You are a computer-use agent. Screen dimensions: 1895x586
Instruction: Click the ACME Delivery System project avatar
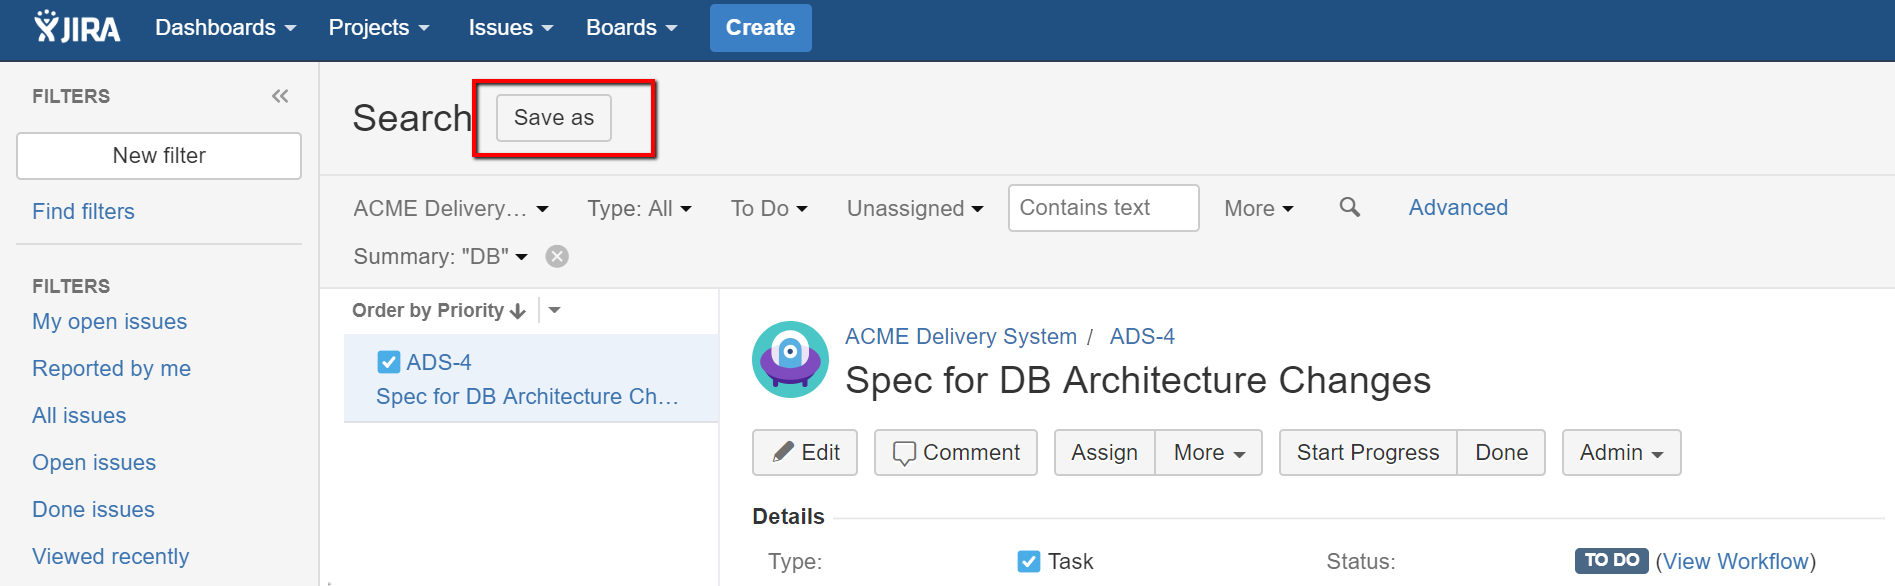pyautogui.click(x=790, y=359)
